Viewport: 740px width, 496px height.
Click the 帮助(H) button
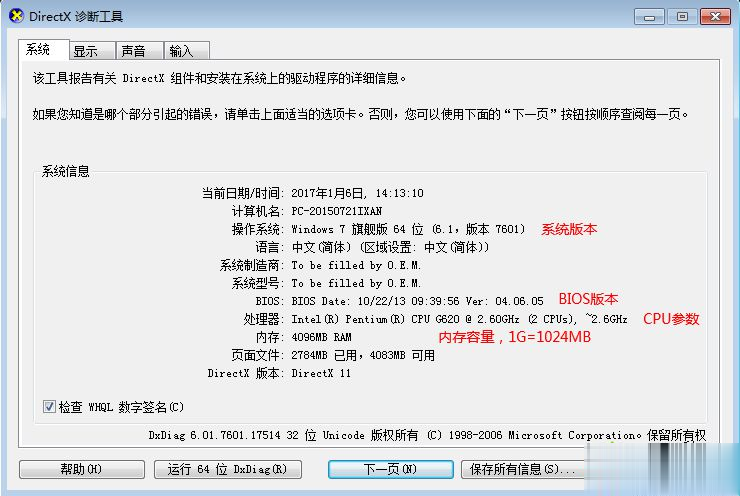click(82, 469)
